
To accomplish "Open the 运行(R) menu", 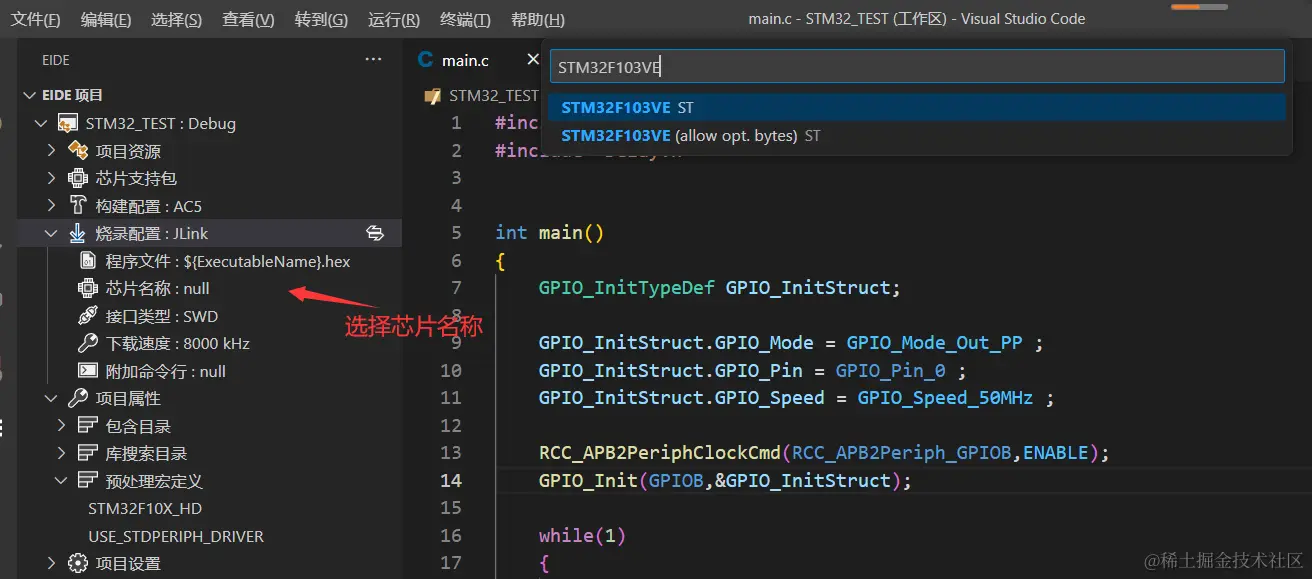I will coord(394,19).
